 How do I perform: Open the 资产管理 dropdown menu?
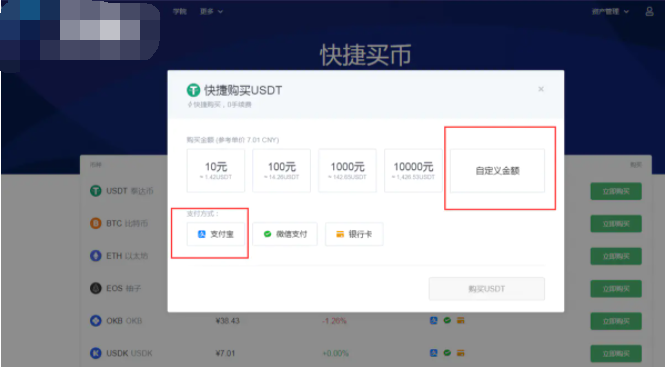tap(610, 11)
